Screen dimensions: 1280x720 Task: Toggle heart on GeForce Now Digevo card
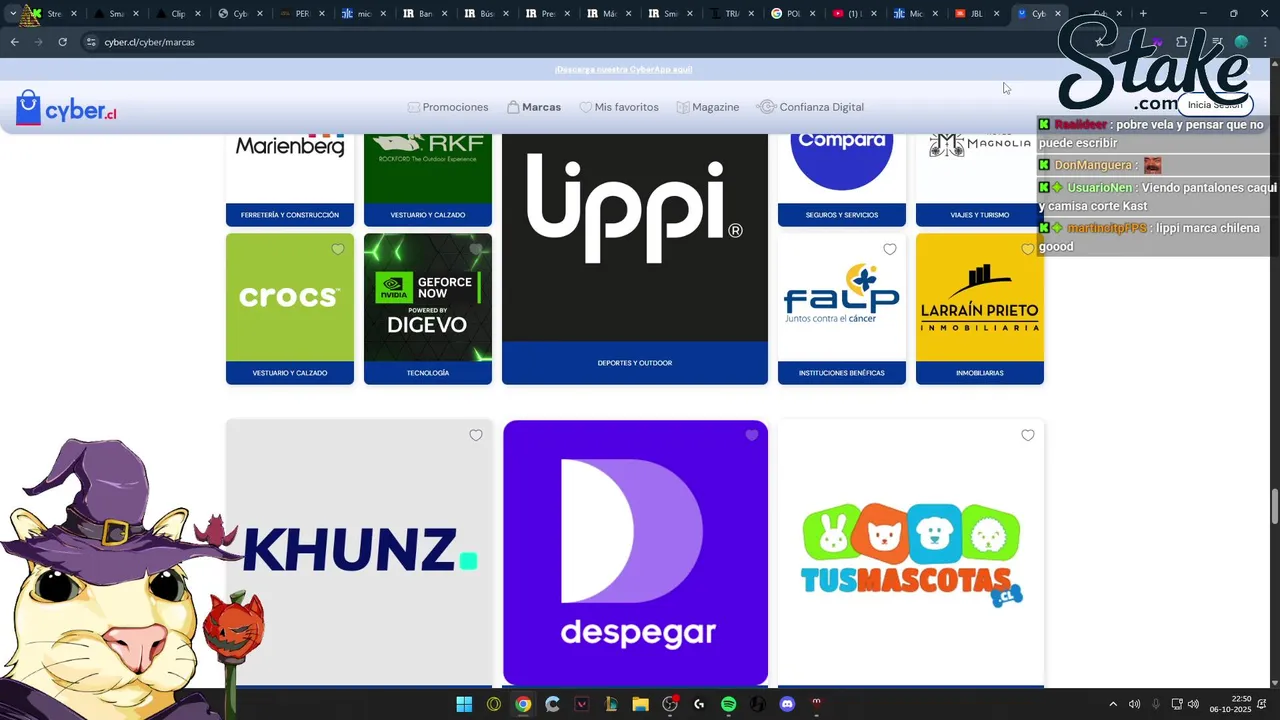(x=476, y=250)
